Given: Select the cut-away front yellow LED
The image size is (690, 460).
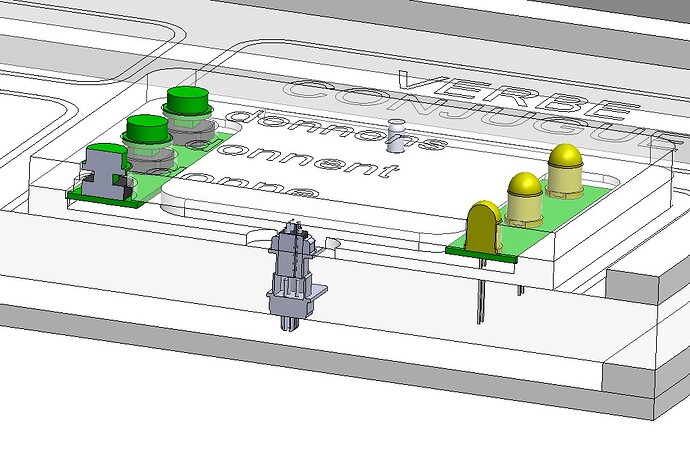Looking at the screenshot, I should 484,228.
